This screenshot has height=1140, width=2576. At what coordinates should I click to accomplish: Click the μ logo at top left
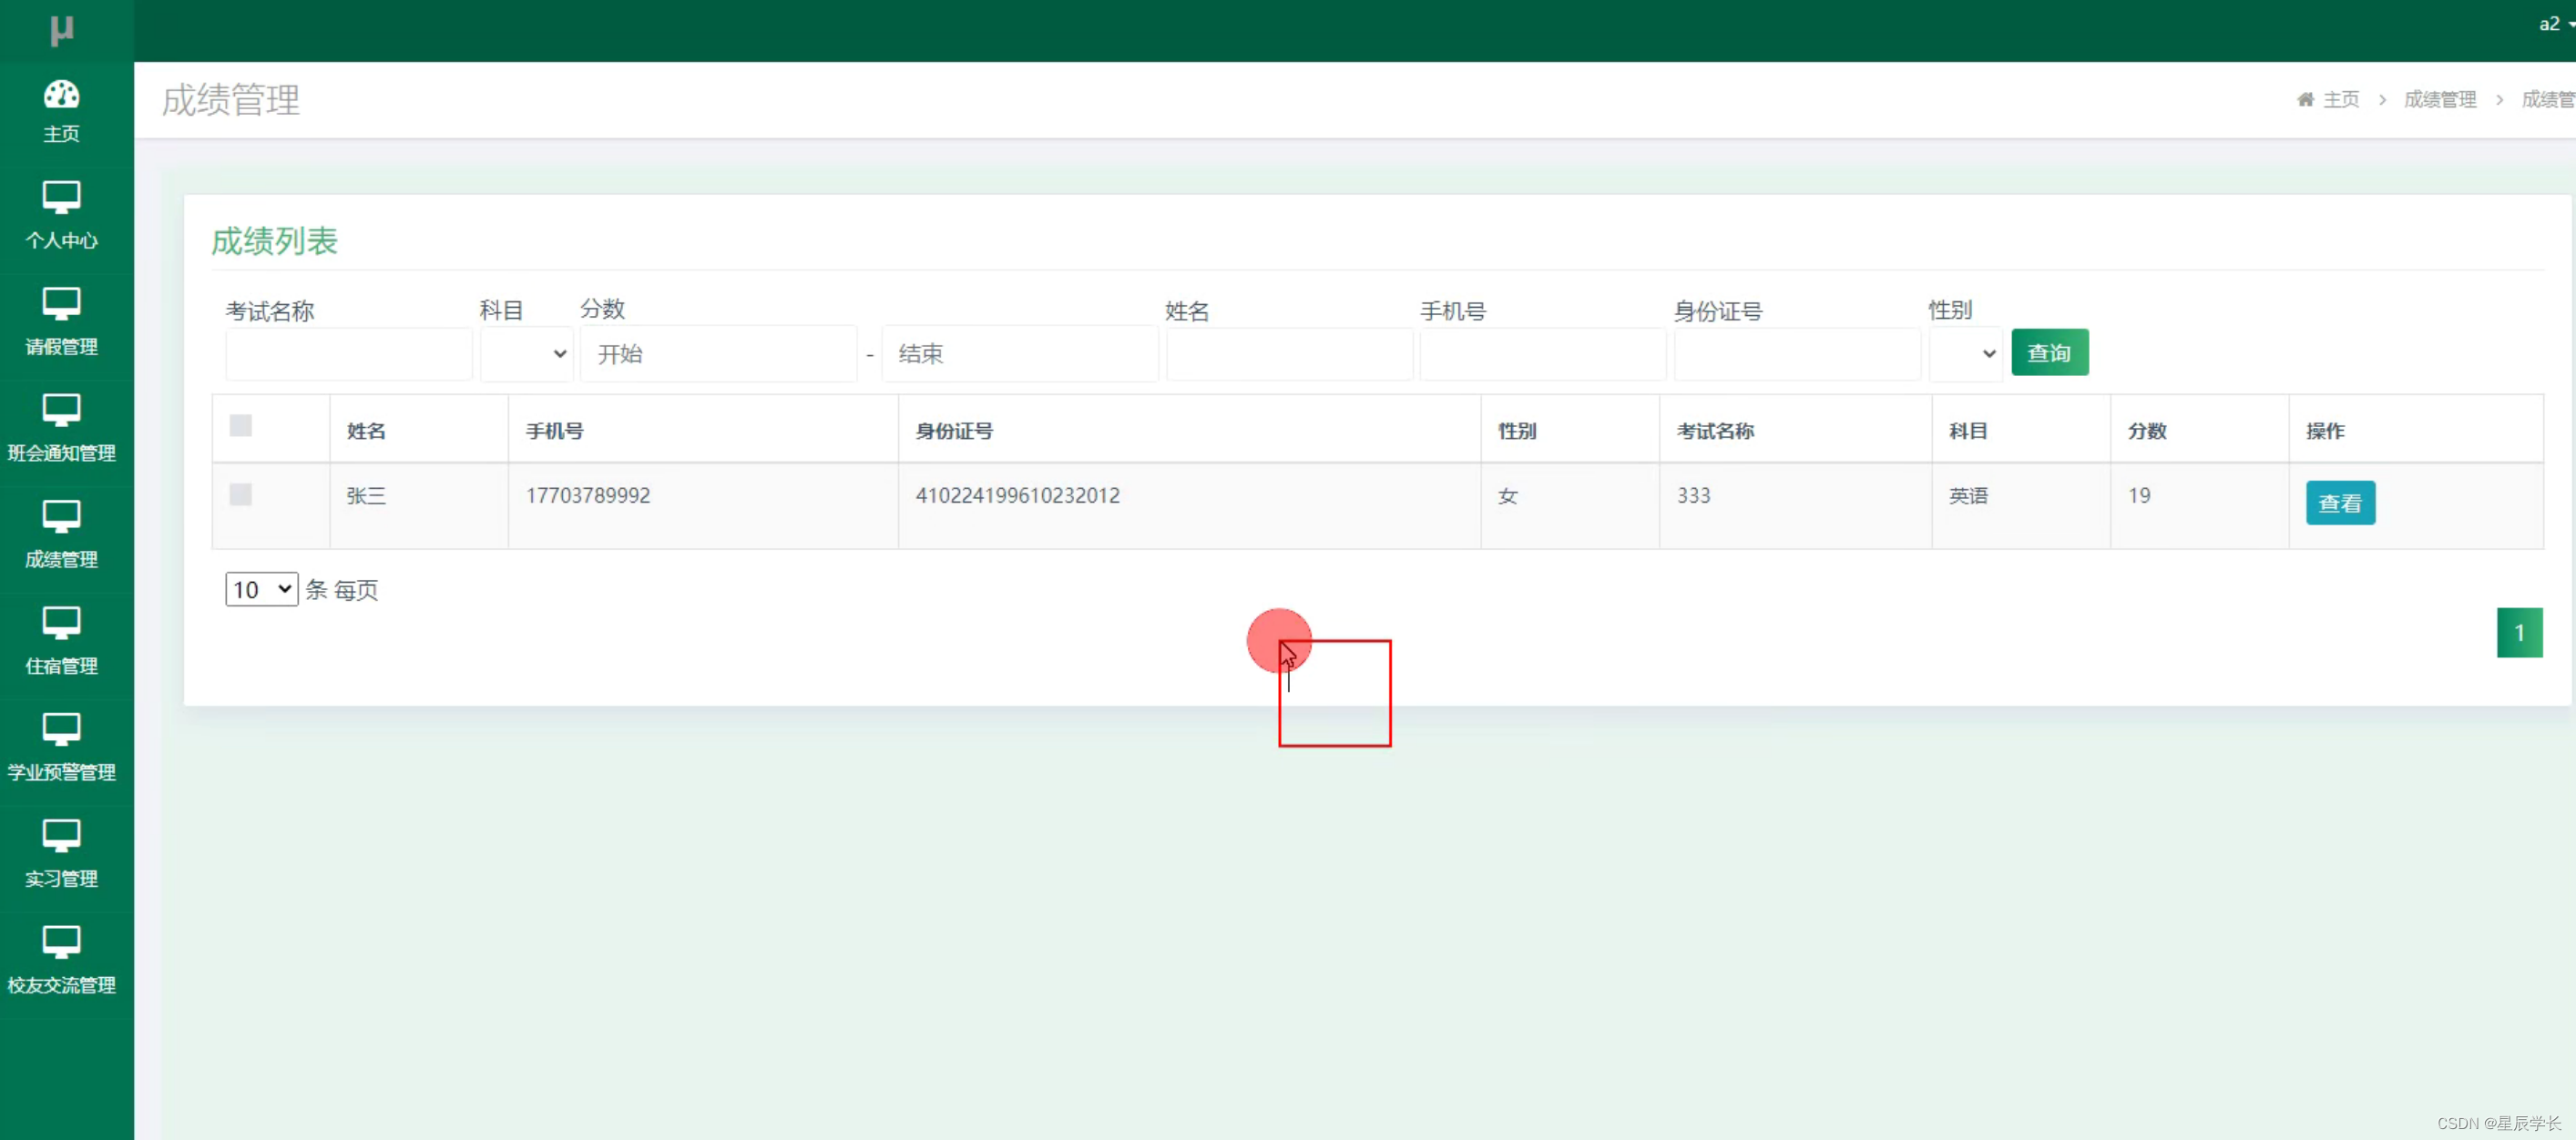(62, 30)
